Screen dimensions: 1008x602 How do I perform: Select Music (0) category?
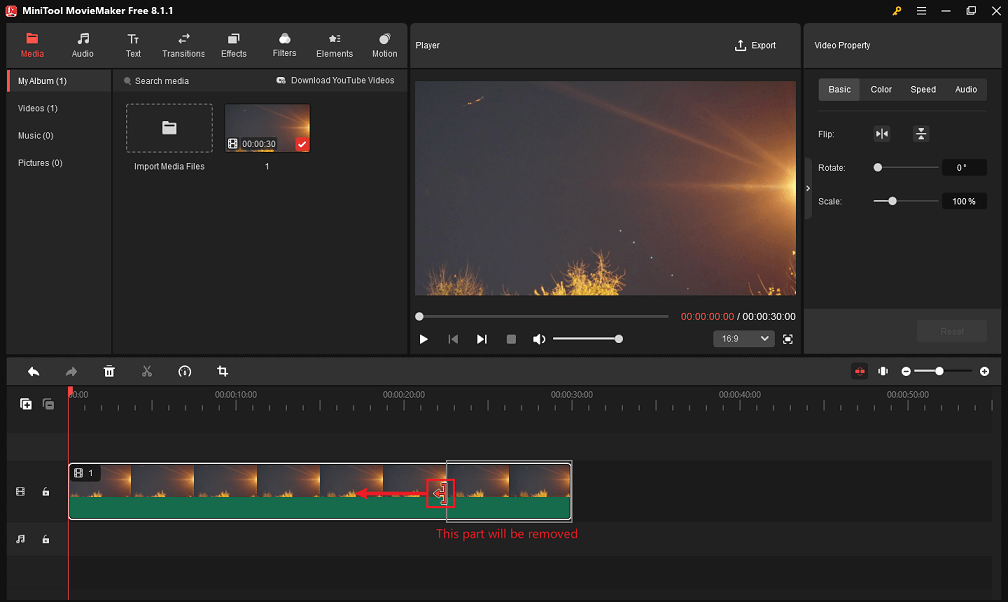[x=35, y=136]
